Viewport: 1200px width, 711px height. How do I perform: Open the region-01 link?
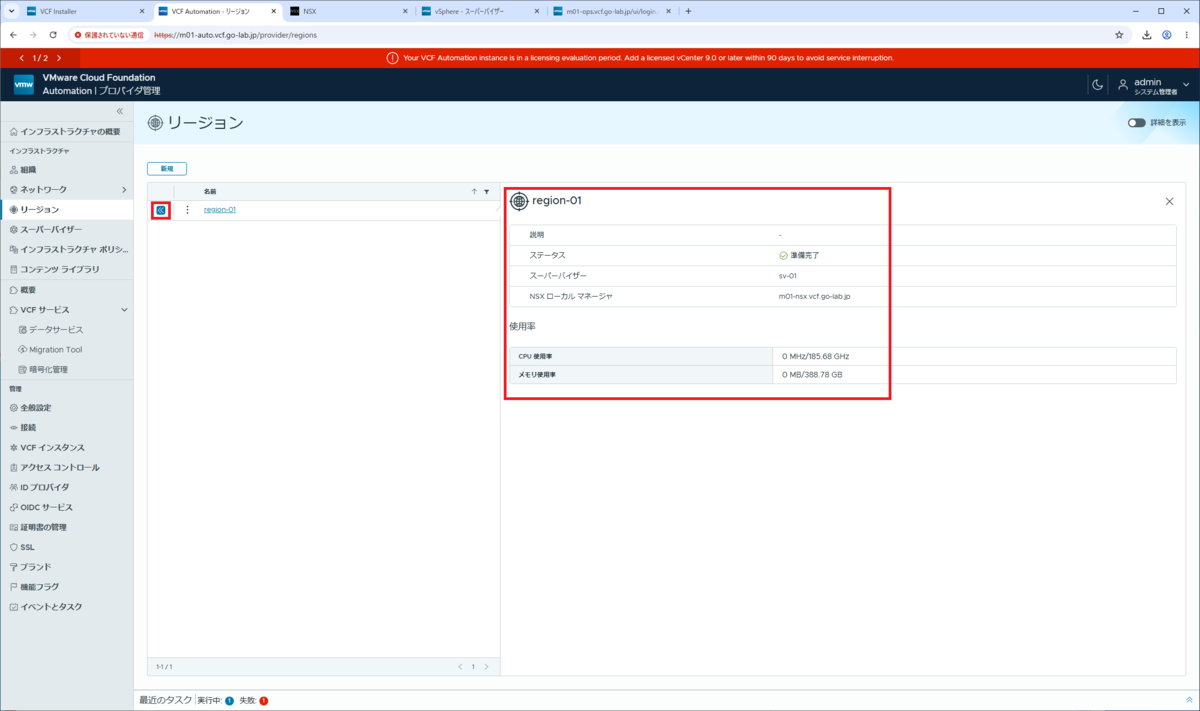220,210
